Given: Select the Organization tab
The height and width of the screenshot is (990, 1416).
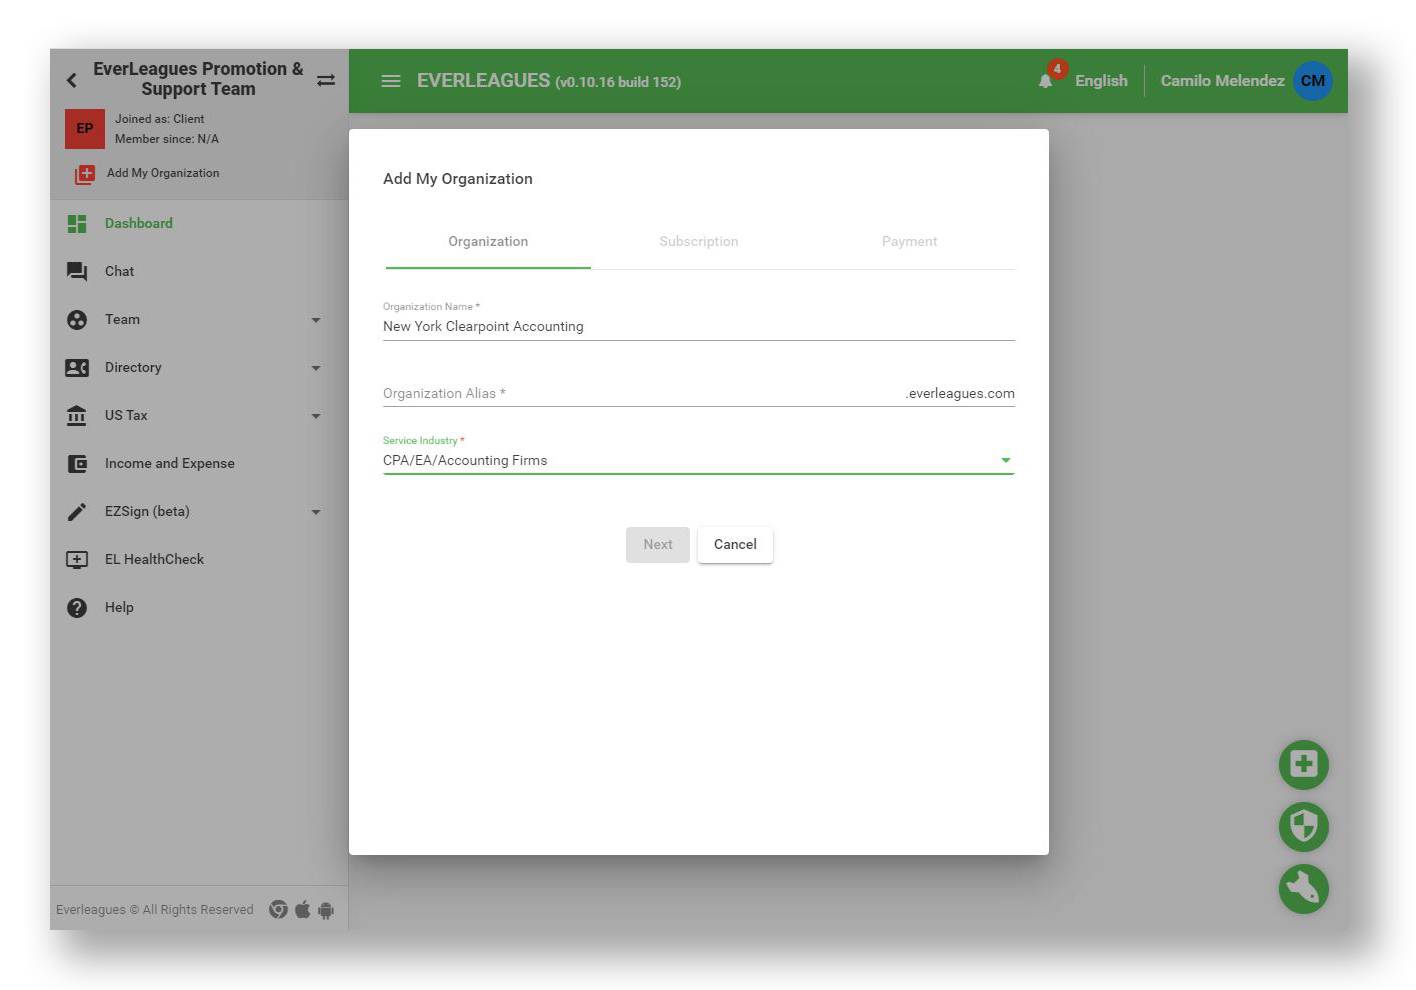Looking at the screenshot, I should 488,242.
